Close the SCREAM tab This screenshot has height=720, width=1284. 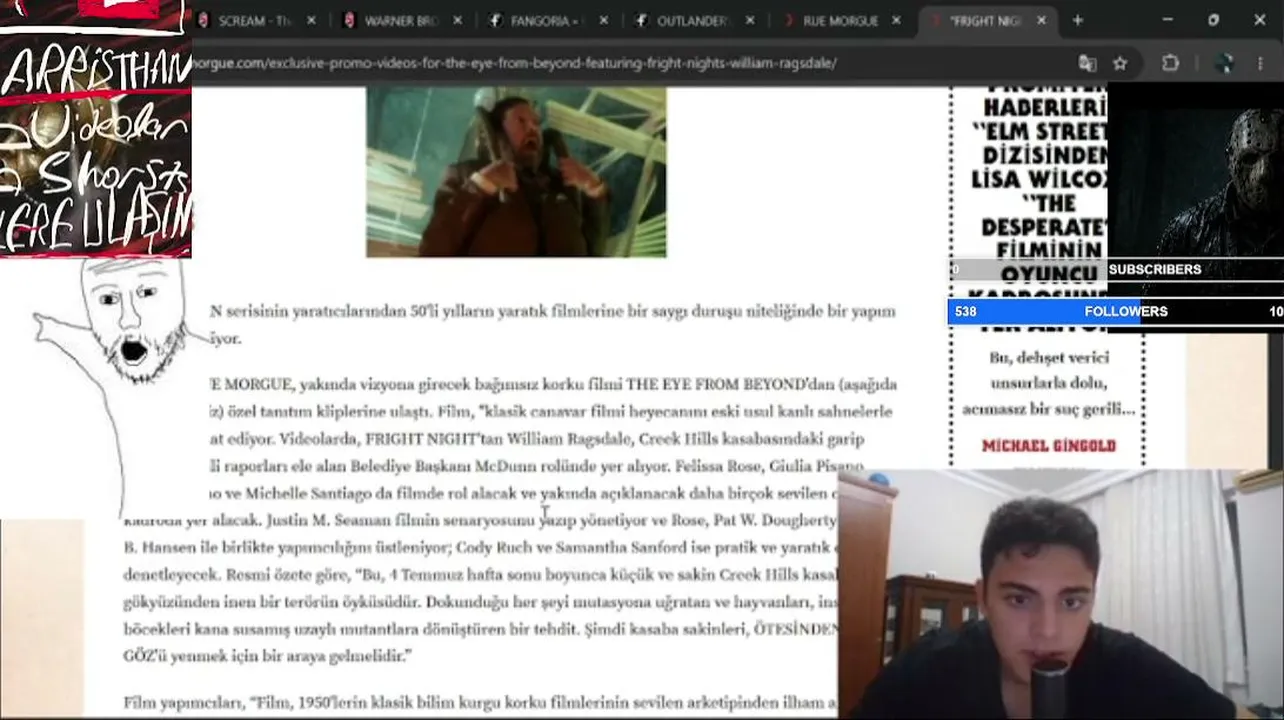tap(311, 20)
